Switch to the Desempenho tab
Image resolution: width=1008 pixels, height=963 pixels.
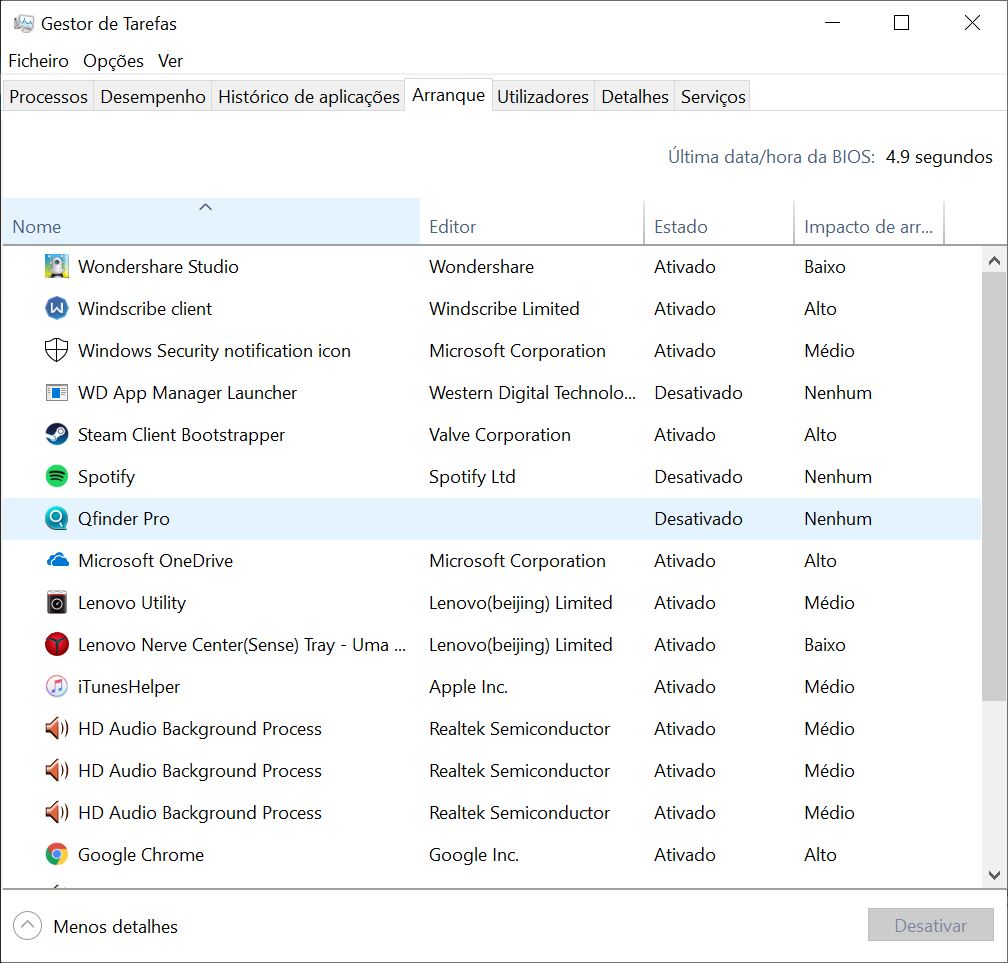(153, 96)
